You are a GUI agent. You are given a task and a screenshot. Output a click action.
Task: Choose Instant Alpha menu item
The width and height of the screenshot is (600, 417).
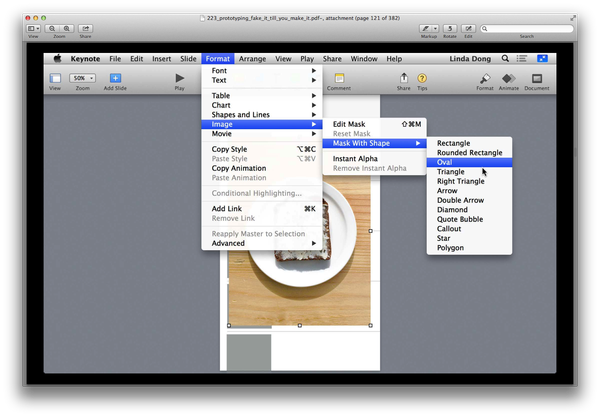point(355,158)
